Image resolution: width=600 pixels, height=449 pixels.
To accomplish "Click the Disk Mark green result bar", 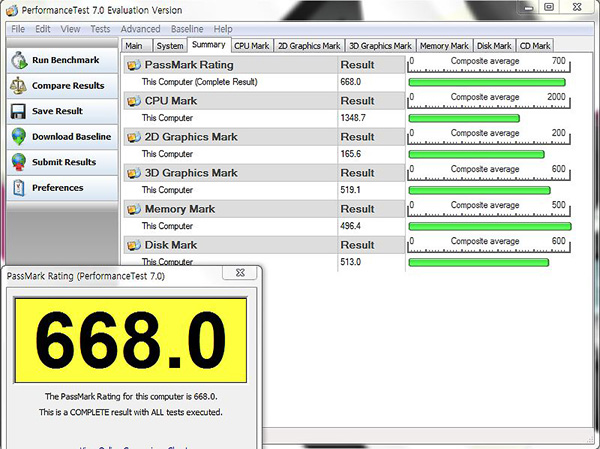I will [x=479, y=262].
